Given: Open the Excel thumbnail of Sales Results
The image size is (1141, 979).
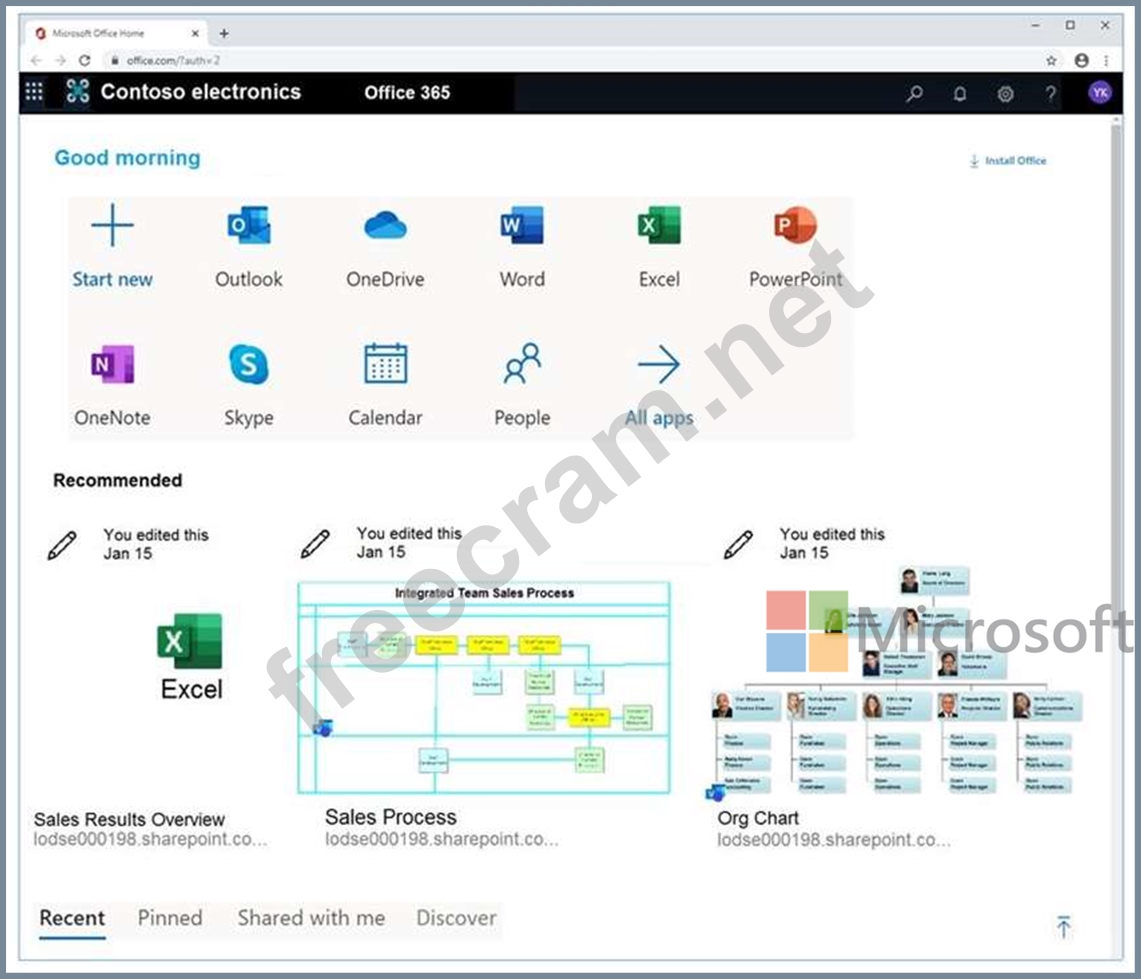Looking at the screenshot, I should coord(191,657).
